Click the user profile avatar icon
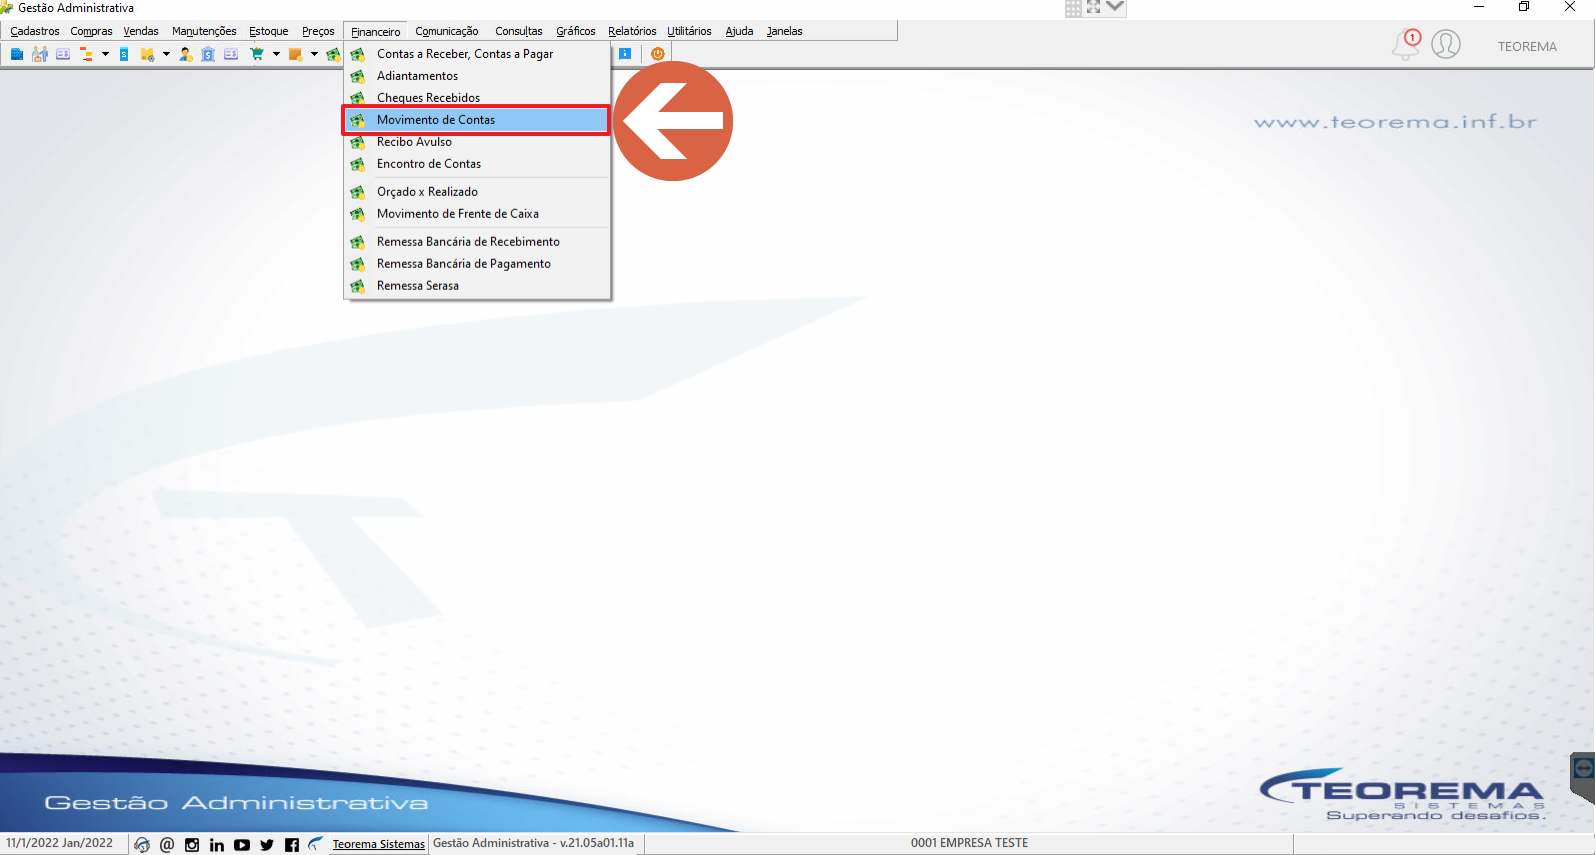 tap(1446, 44)
